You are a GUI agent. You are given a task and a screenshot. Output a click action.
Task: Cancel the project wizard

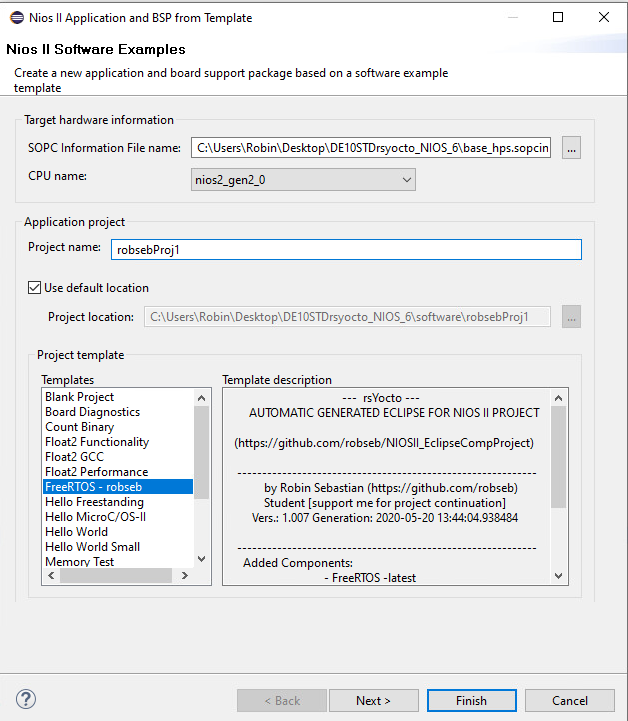click(569, 701)
